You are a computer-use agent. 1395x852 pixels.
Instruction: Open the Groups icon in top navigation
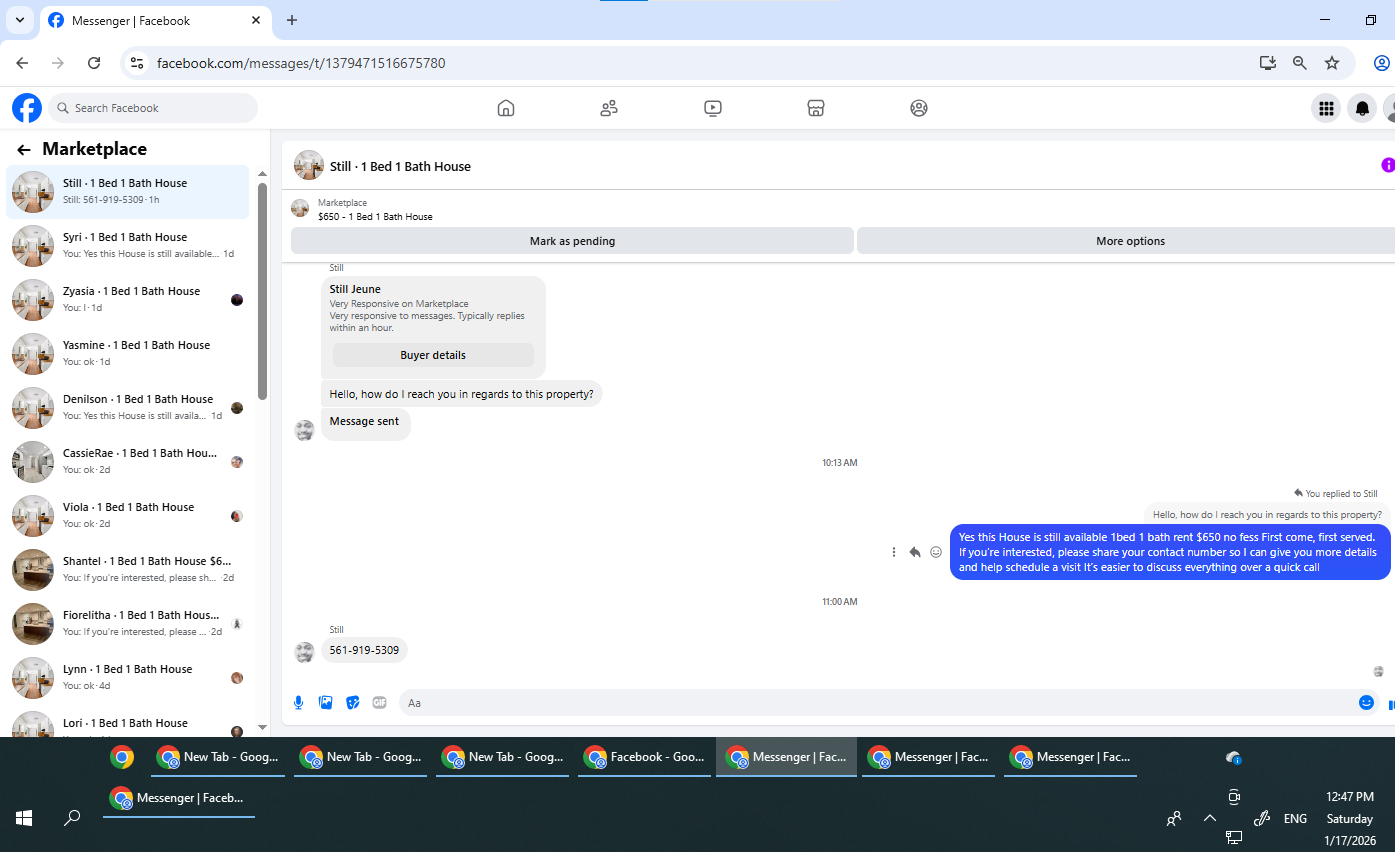[919, 108]
